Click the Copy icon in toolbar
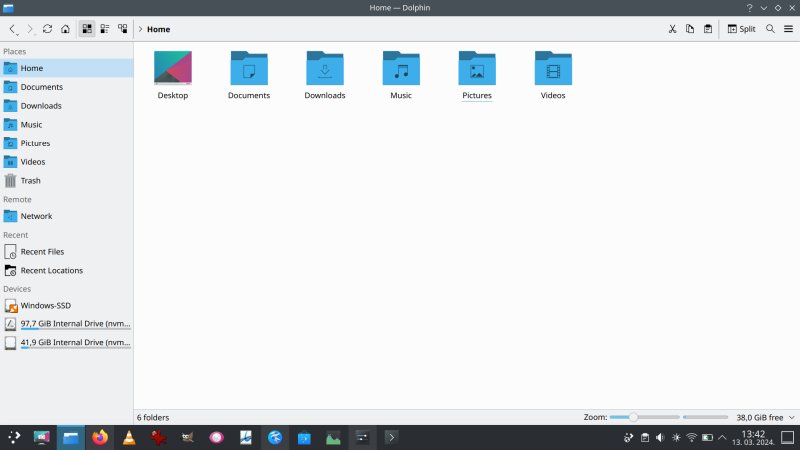Image resolution: width=800 pixels, height=450 pixels. pos(690,29)
